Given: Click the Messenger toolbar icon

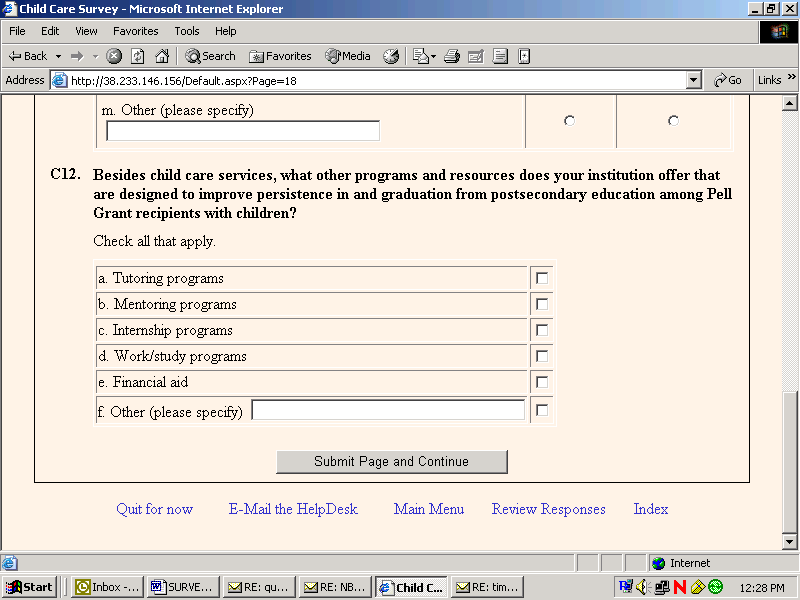Looking at the screenshot, I should 524,56.
